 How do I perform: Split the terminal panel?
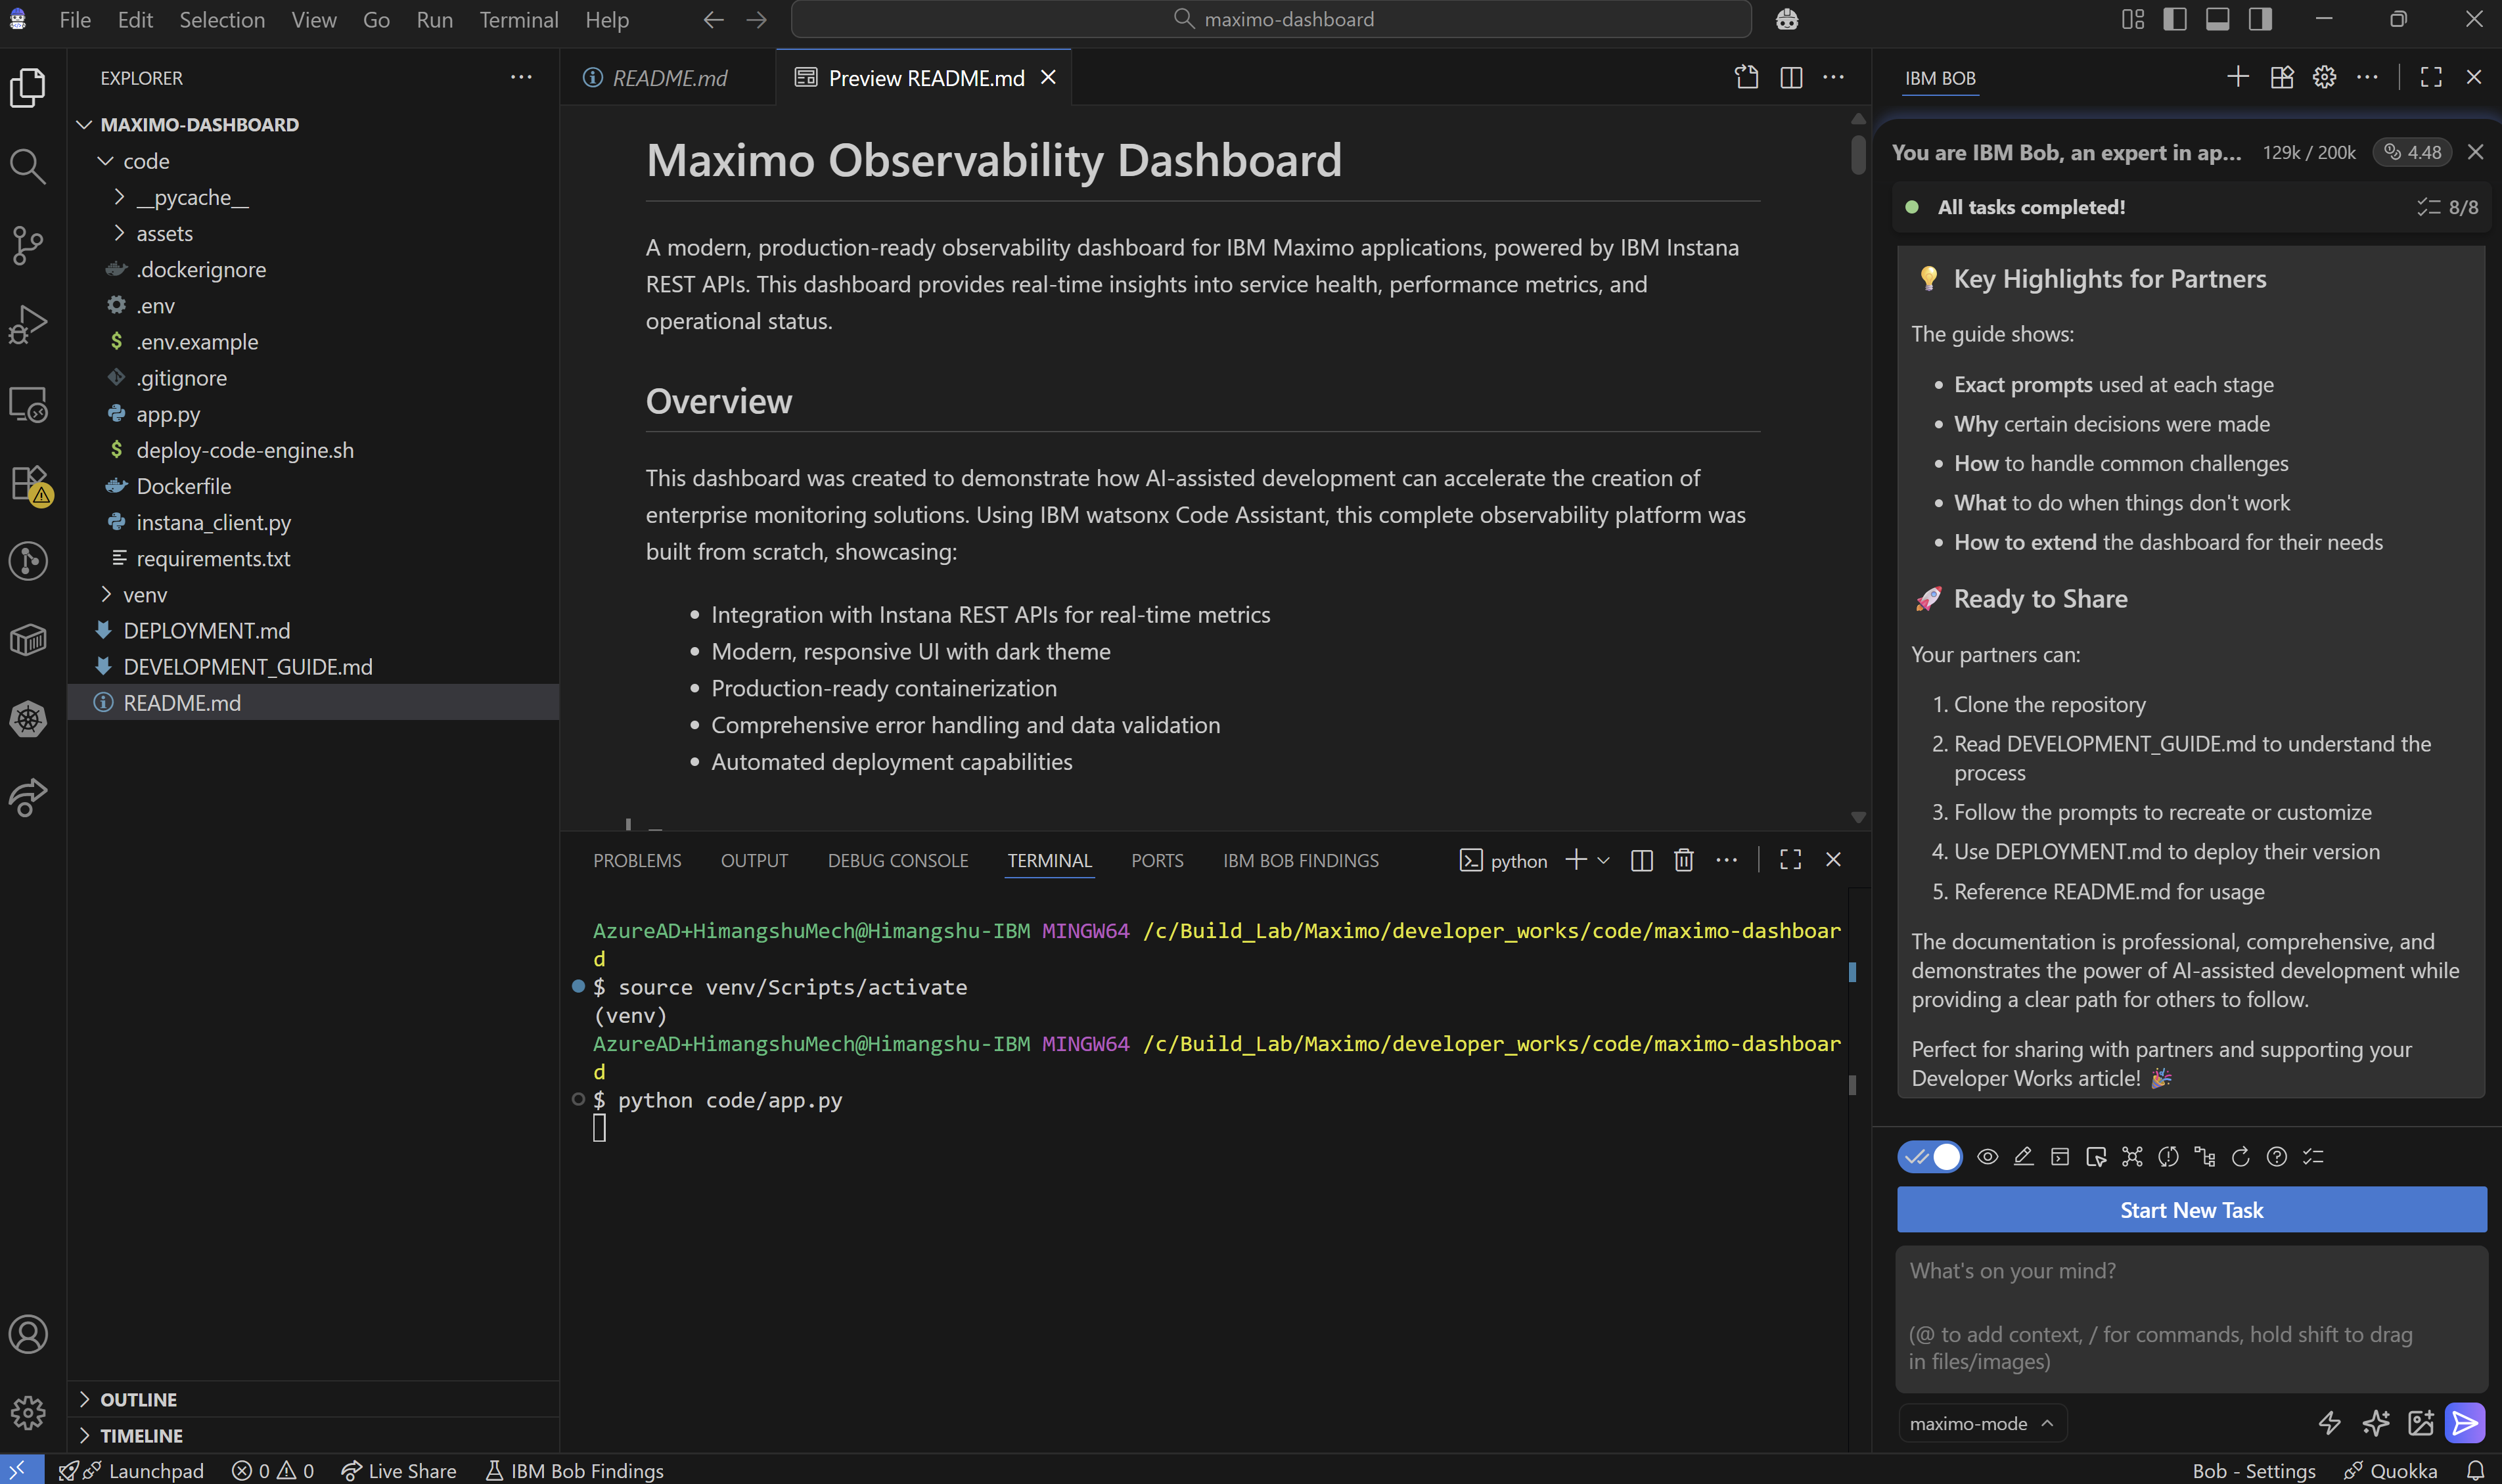pyautogui.click(x=1641, y=860)
